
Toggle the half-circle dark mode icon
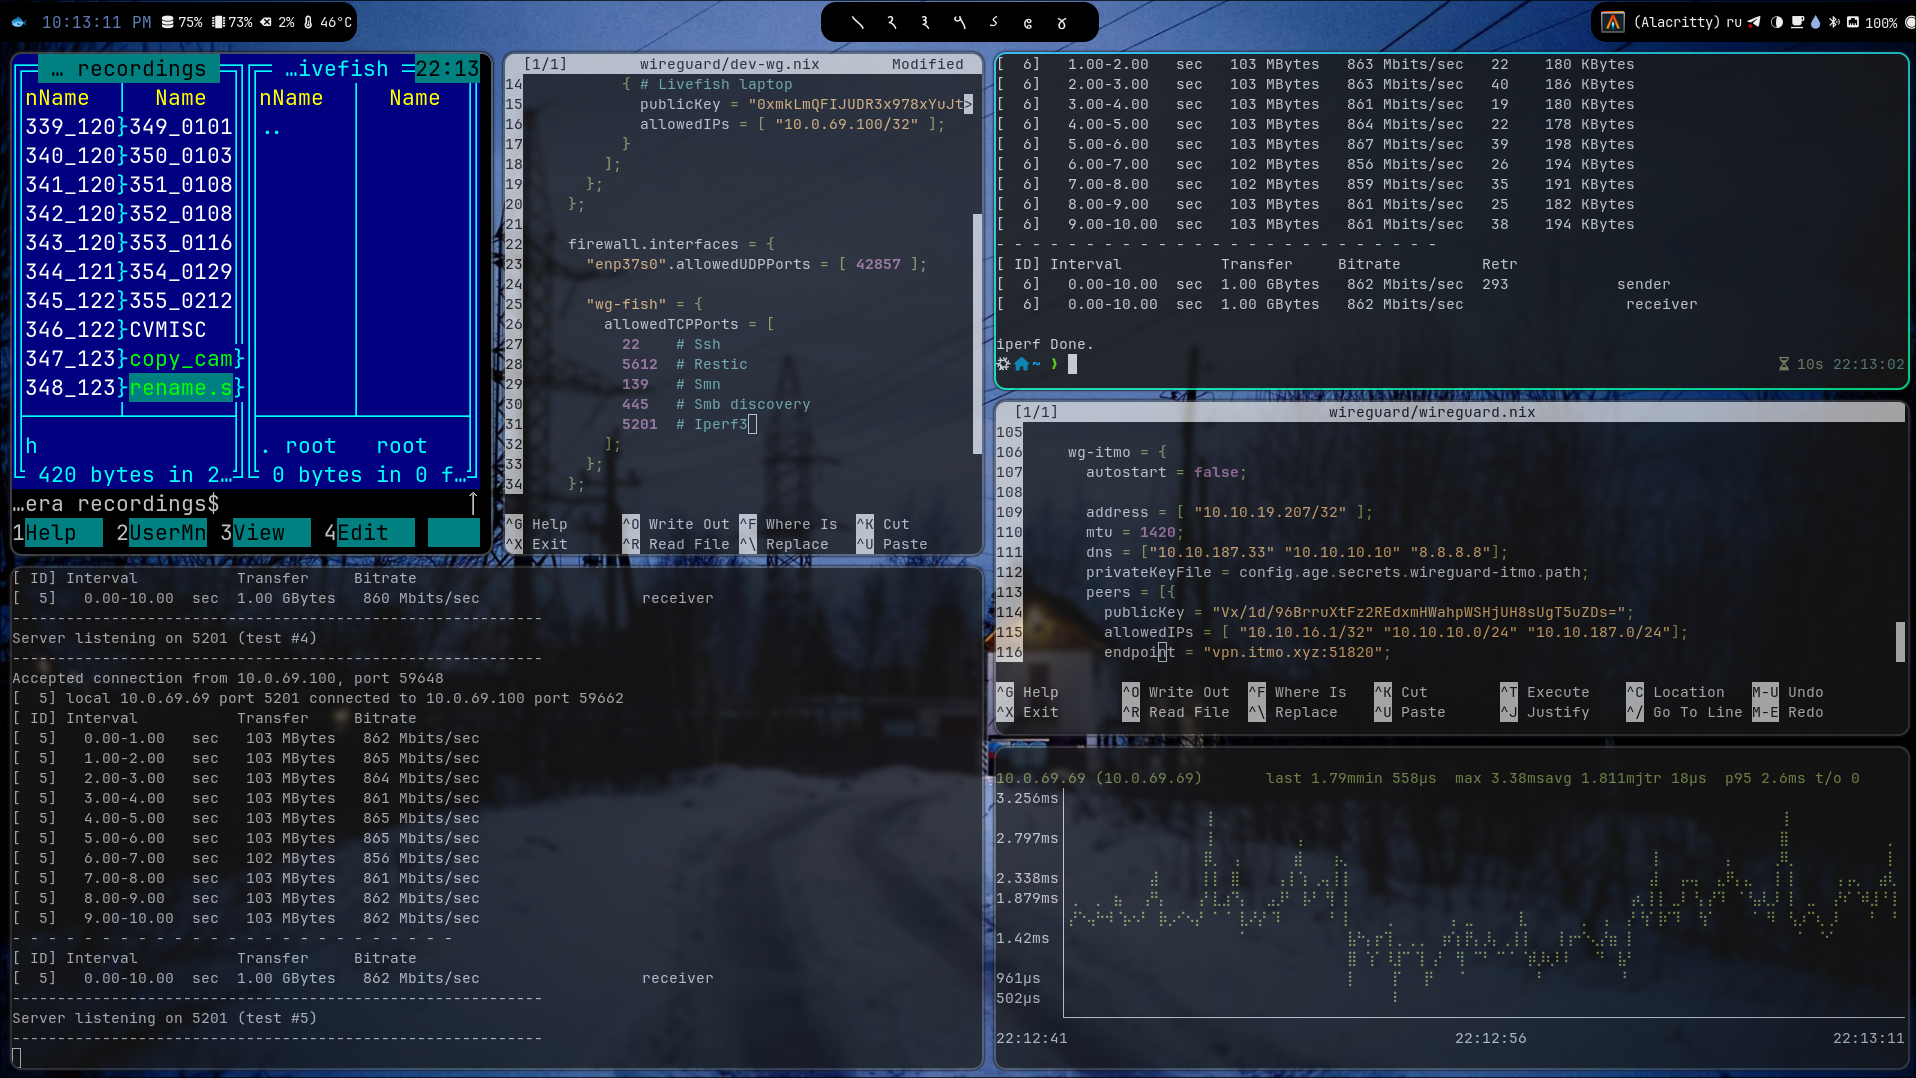pyautogui.click(x=1777, y=22)
